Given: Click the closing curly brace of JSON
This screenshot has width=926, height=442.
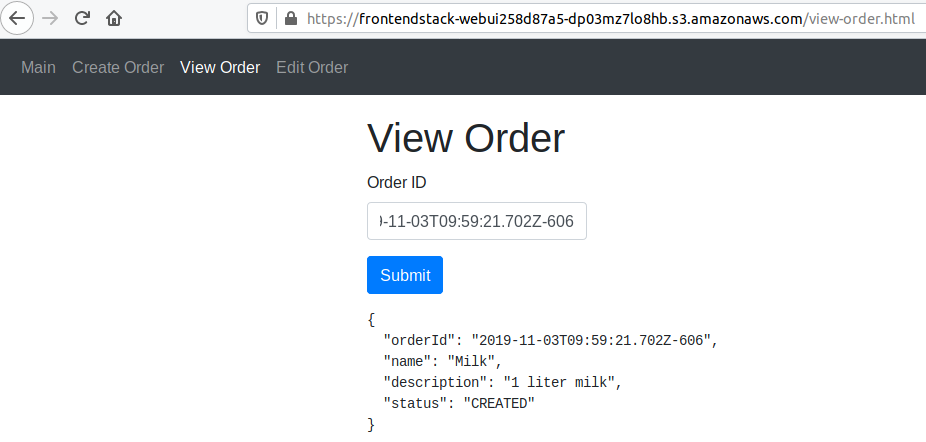Looking at the screenshot, I should (x=371, y=425).
